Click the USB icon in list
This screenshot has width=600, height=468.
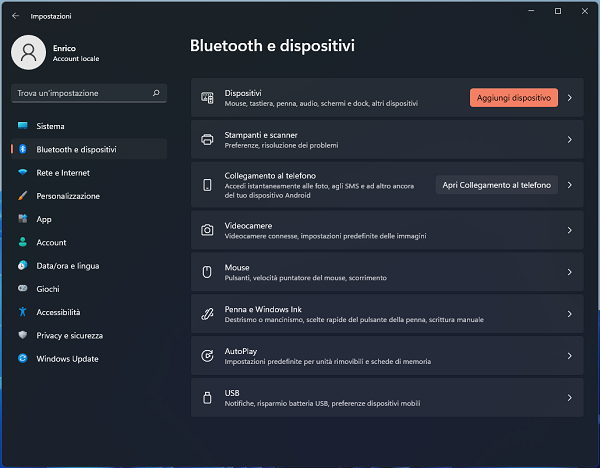click(x=207, y=398)
